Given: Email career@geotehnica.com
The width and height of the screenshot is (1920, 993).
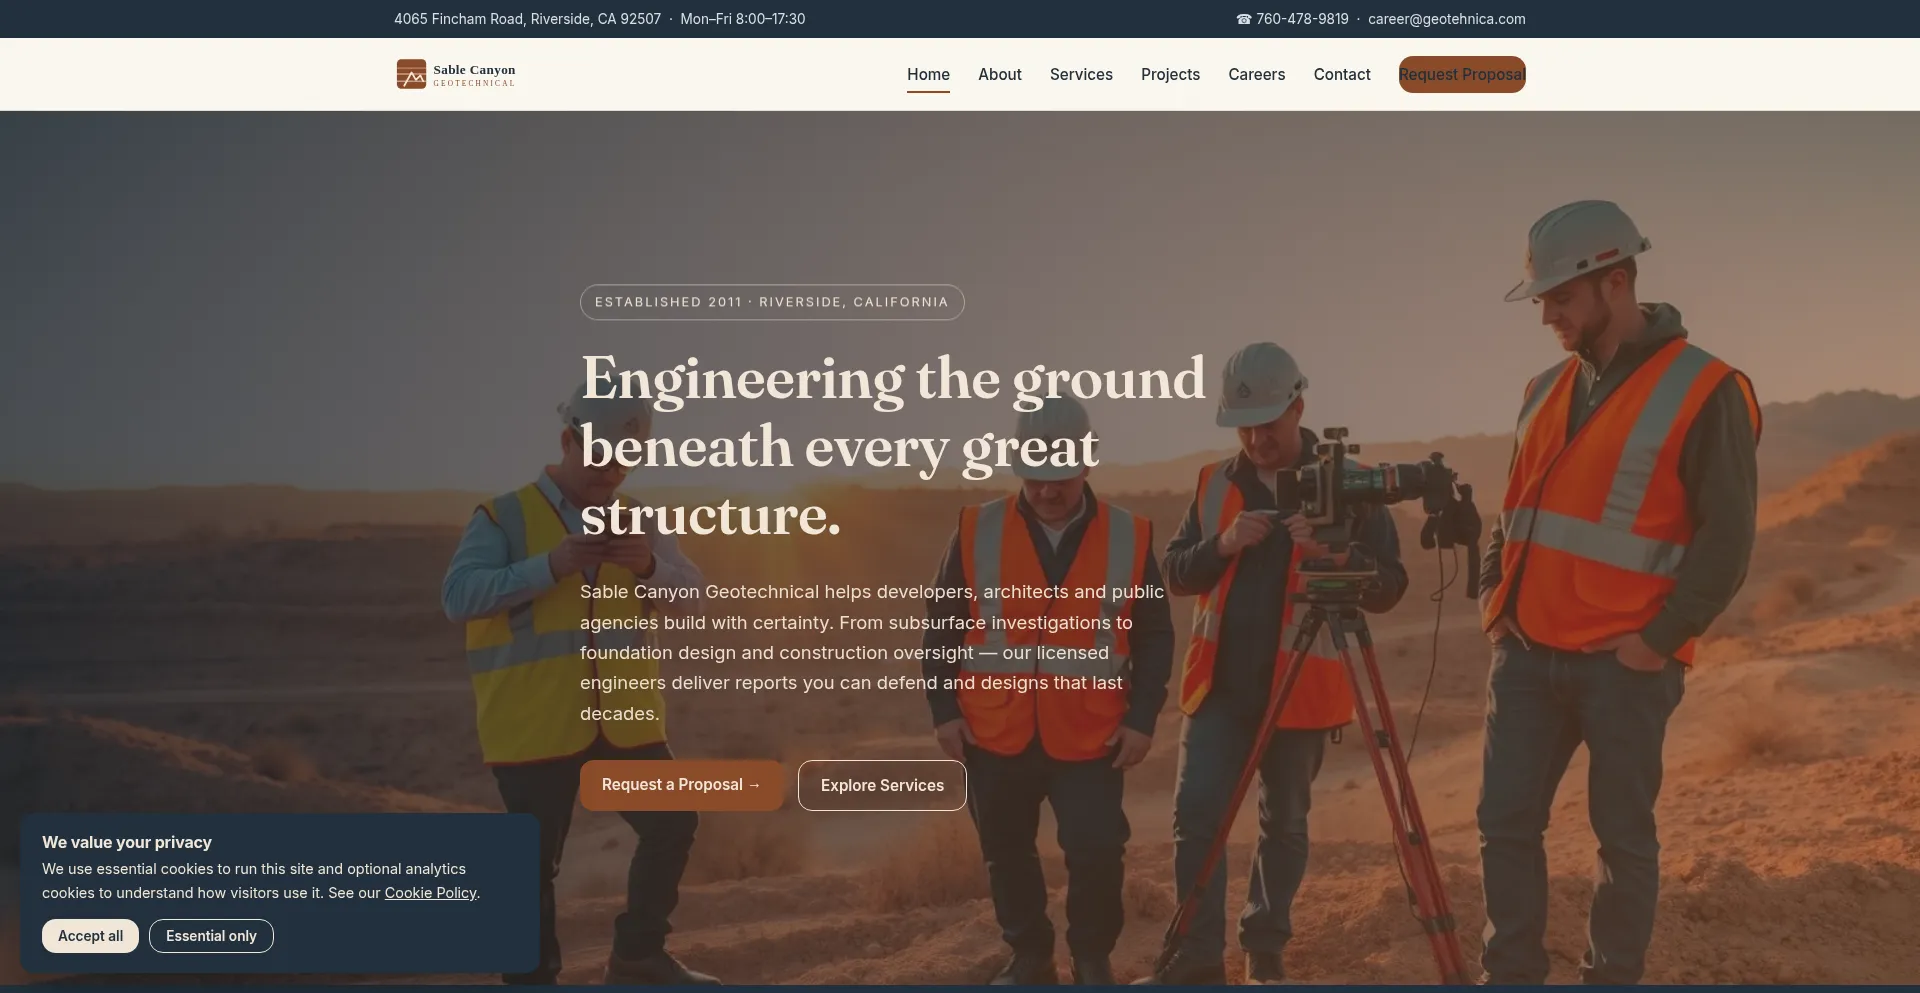Looking at the screenshot, I should (x=1446, y=19).
